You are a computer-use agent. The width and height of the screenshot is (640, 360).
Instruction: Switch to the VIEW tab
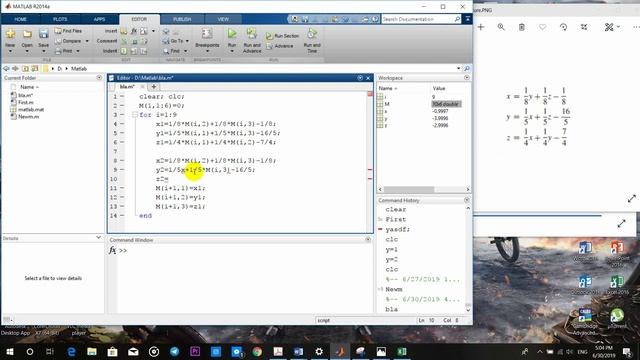pyautogui.click(x=223, y=19)
